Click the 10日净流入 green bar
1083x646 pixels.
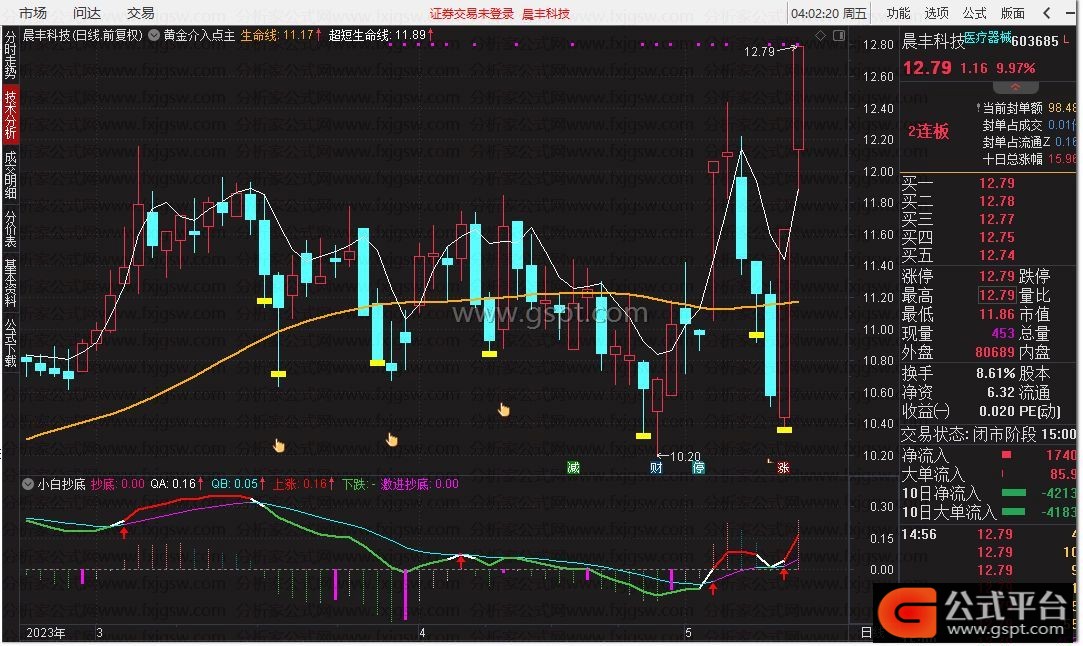(x=1013, y=493)
